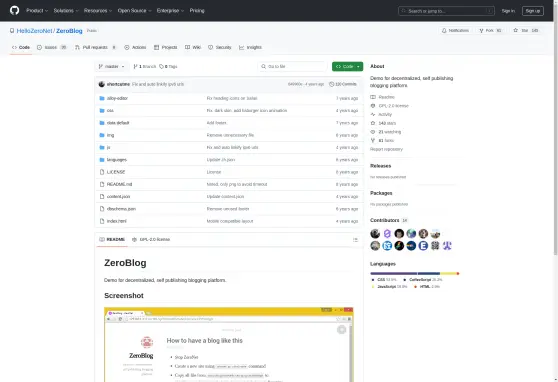Viewport: 558px width, 382px height.
Task: View the 81 forks link in About
Action: click(x=382, y=141)
